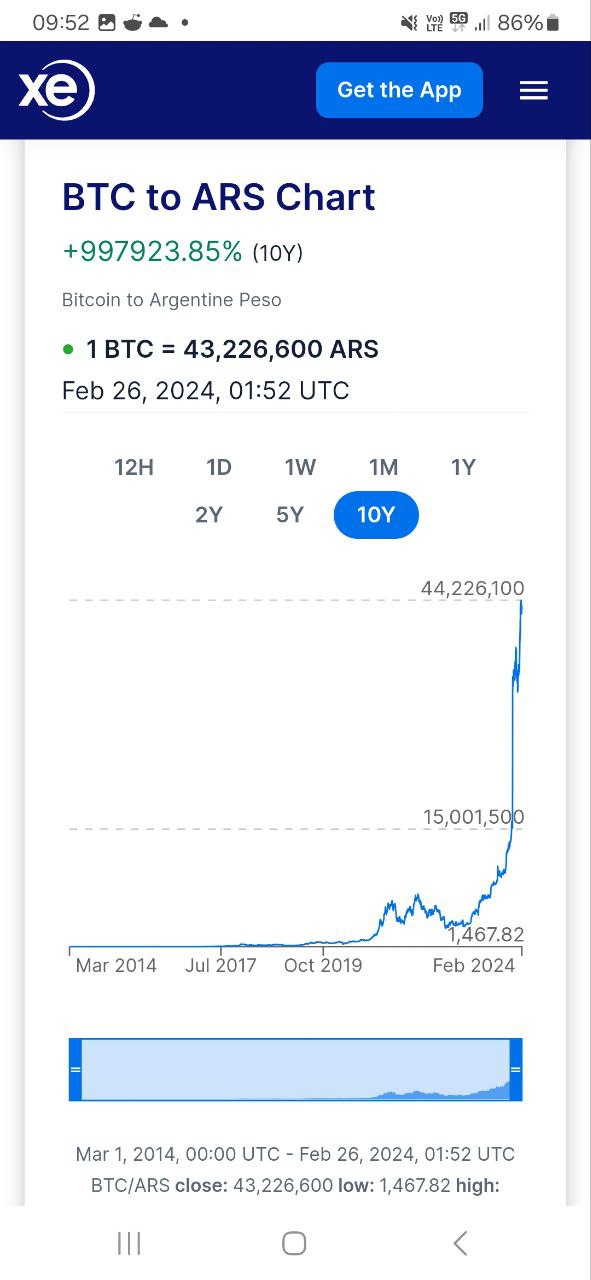Tap the gallery notification icon in status bar
The width and height of the screenshot is (591, 1280).
pyautogui.click(x=107, y=22)
